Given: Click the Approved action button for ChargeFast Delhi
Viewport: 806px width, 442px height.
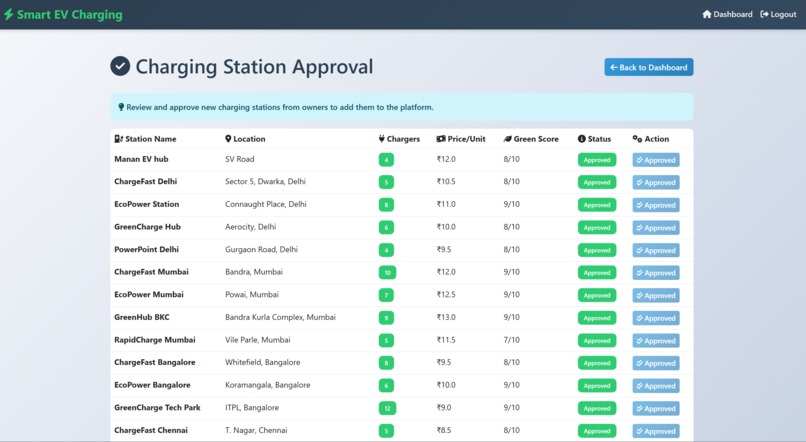Looking at the screenshot, I should pyautogui.click(x=656, y=182).
